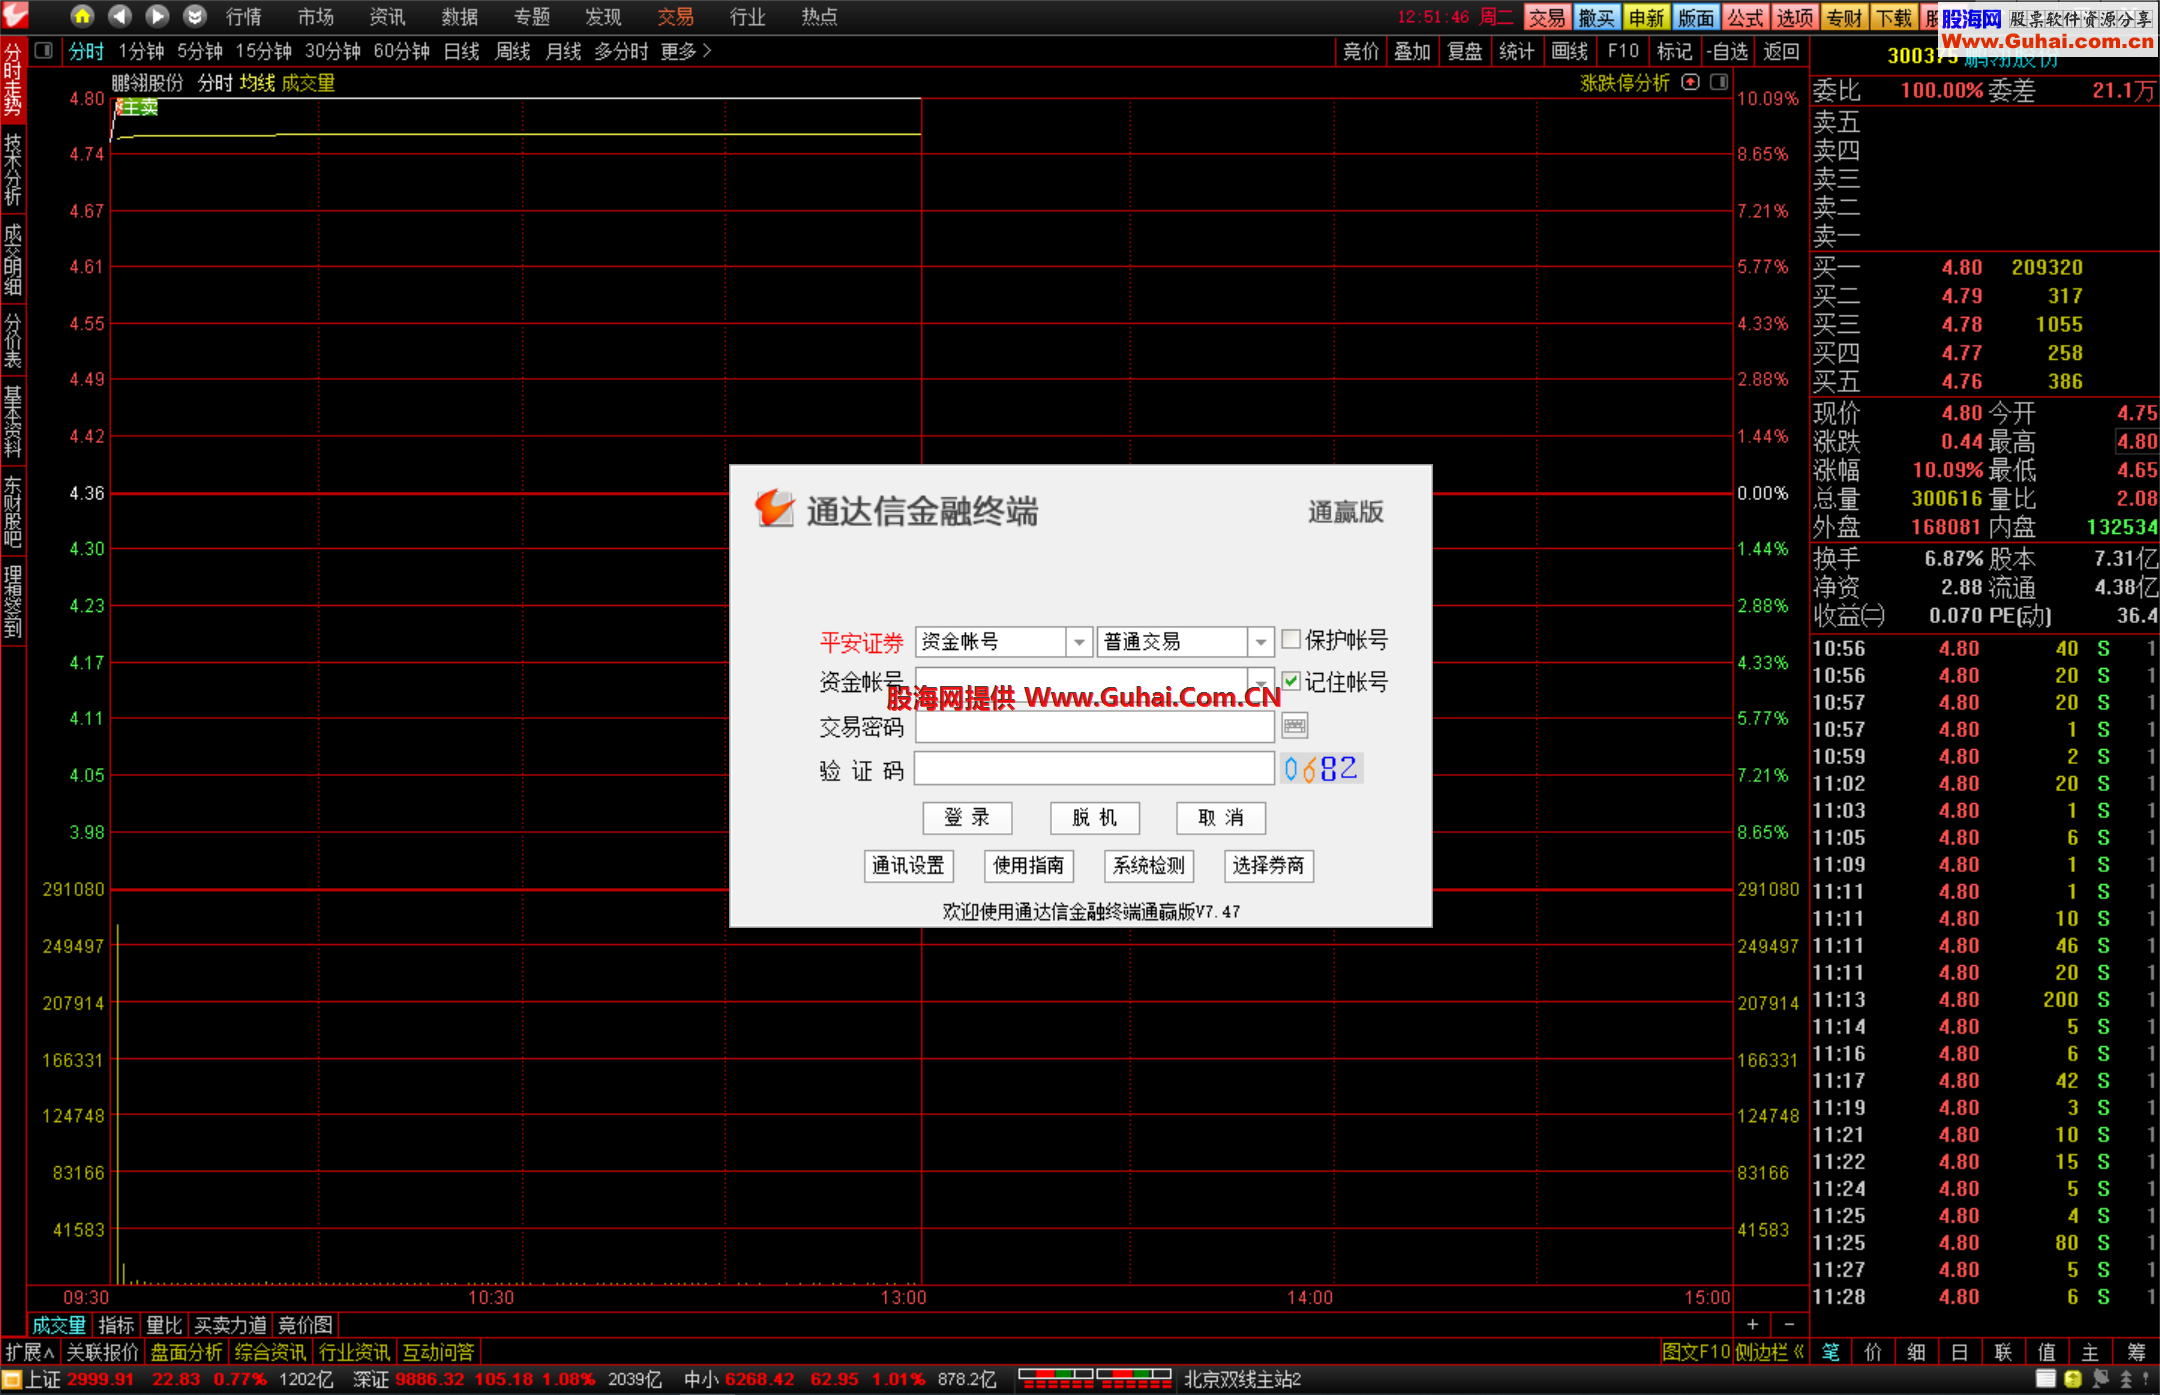Open 使用指南 user guide
The height and width of the screenshot is (1395, 2160).
(1029, 866)
